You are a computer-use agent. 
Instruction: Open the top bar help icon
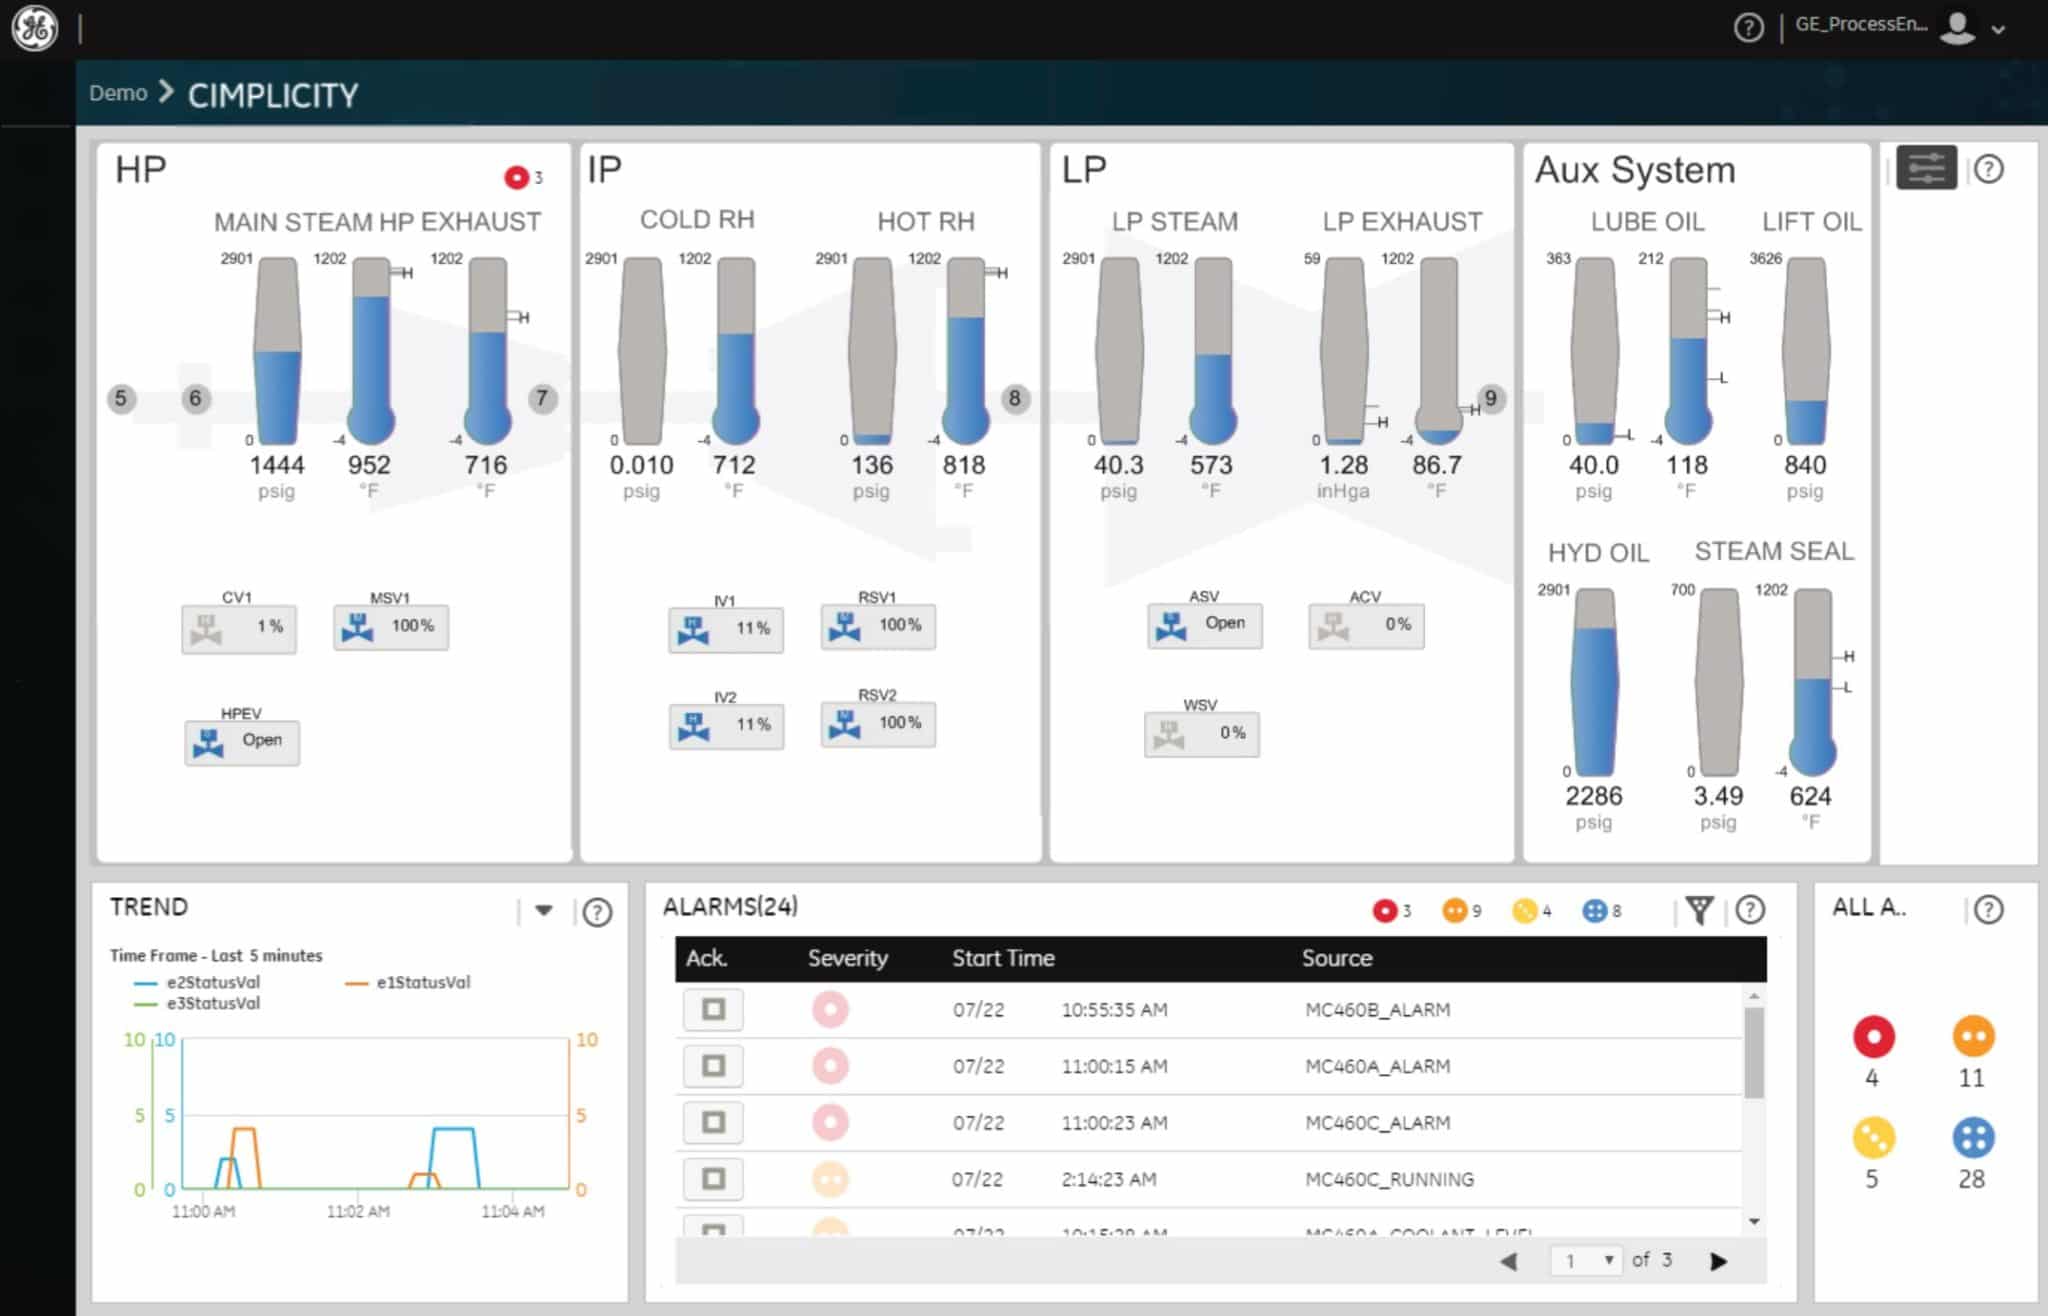pyautogui.click(x=1748, y=27)
